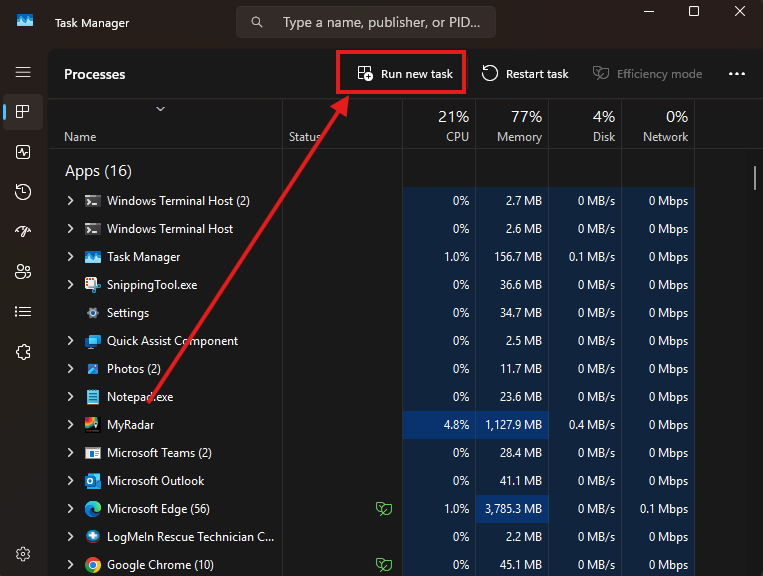
Task: Click efficiency leaf icon on Google Chrome row
Action: 384,565
